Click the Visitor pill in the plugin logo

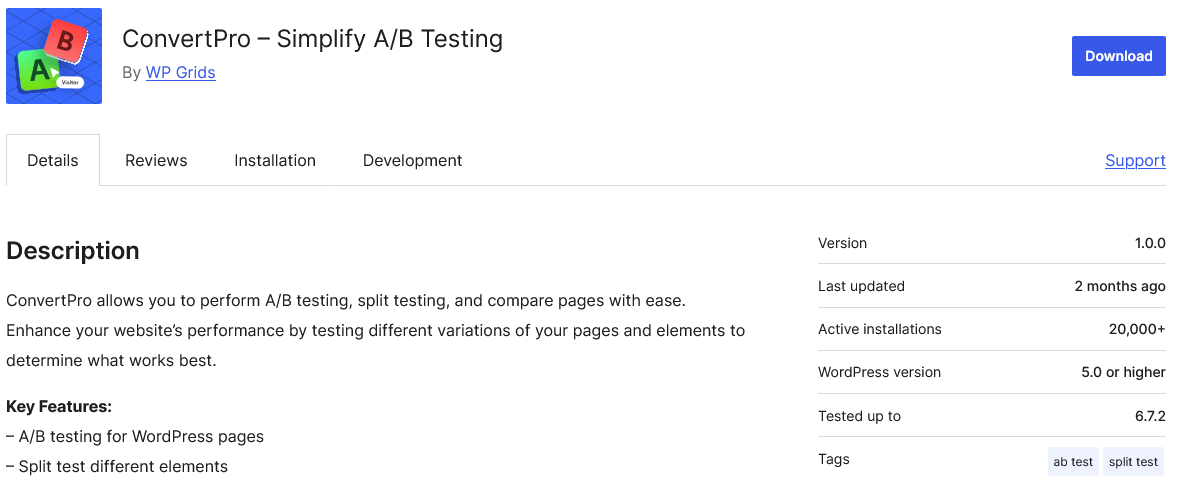[70, 82]
